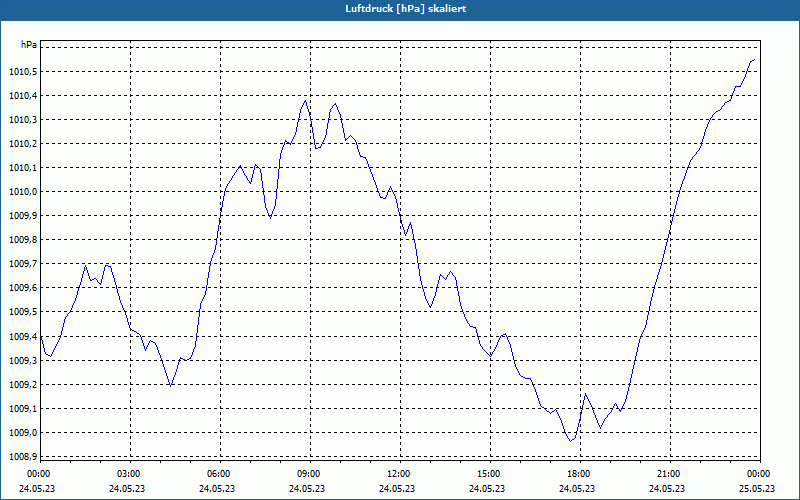Select the 1010,1 y-axis label
This screenshot has width=800, height=500.
(x=23, y=168)
